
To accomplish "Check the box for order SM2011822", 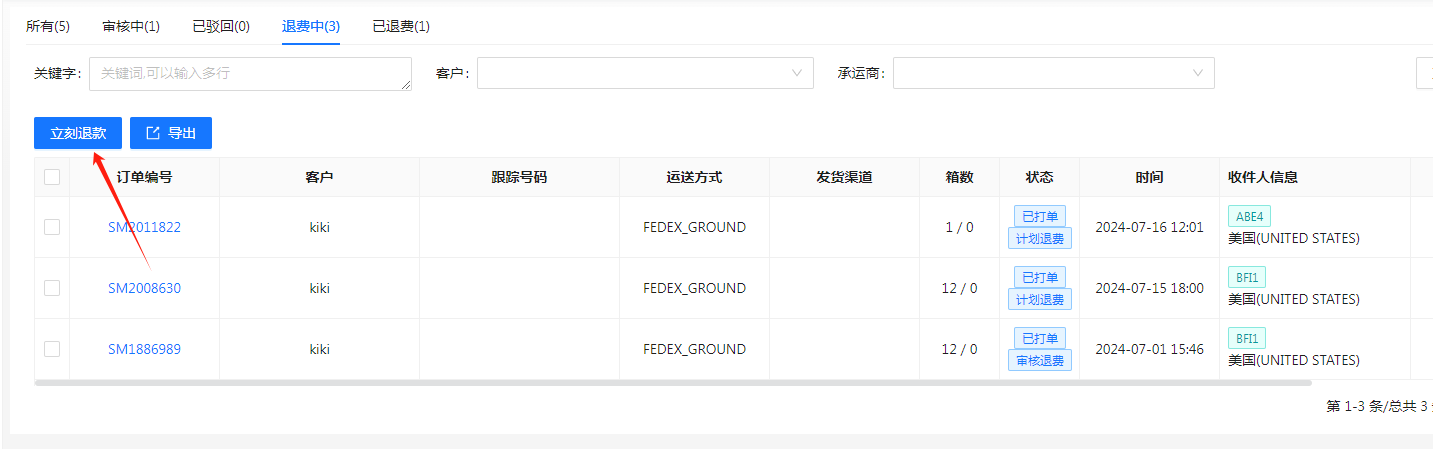I will point(52,227).
